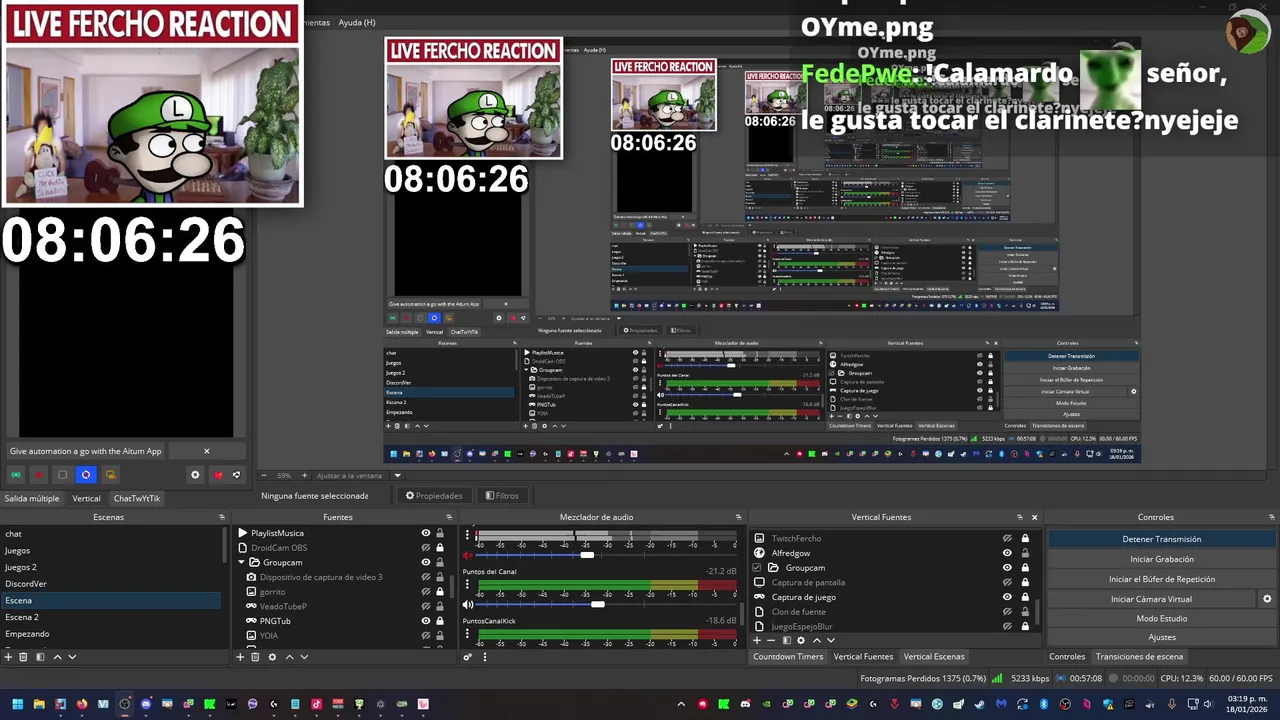
Task: Open Ajustes settings button
Action: [1161, 637]
